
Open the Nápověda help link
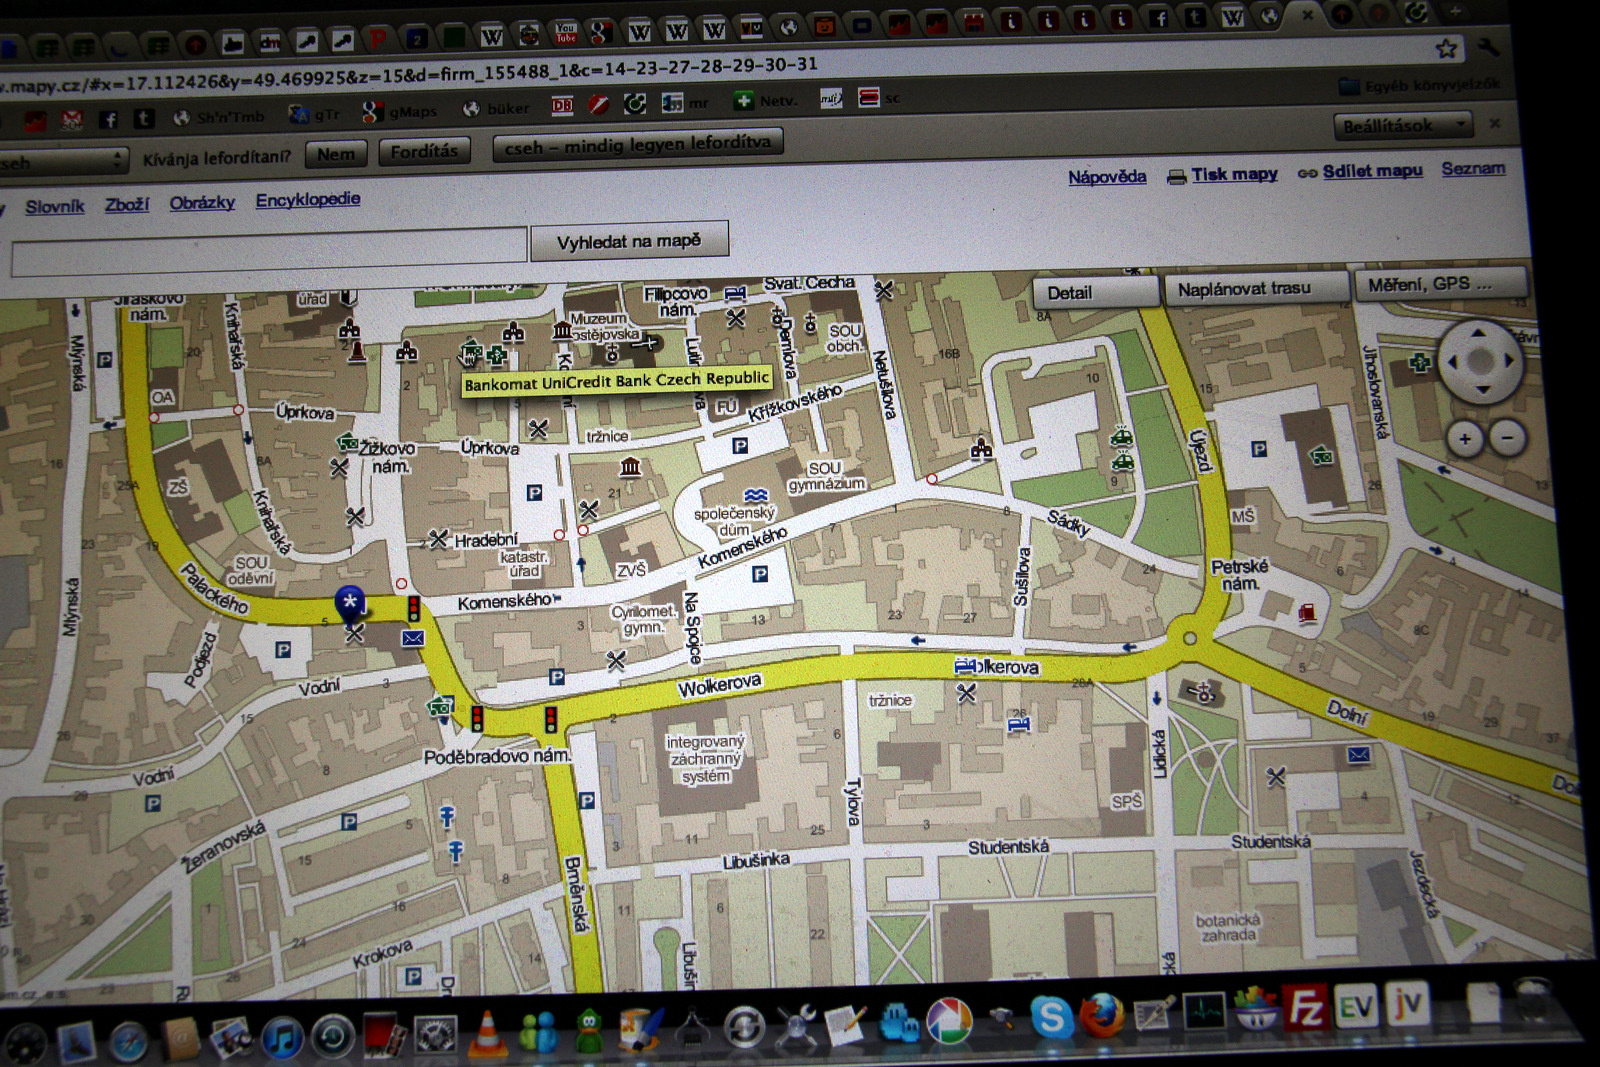1107,177
